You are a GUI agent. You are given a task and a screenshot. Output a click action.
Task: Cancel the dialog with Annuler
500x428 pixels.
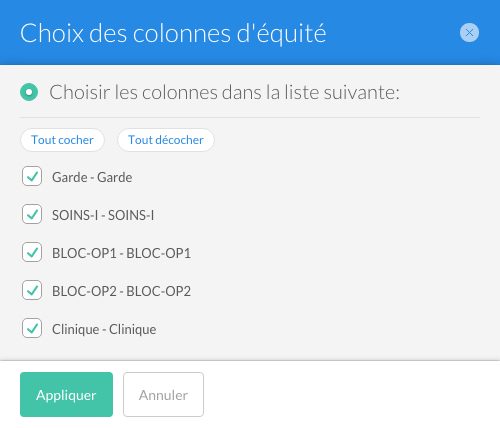(163, 395)
